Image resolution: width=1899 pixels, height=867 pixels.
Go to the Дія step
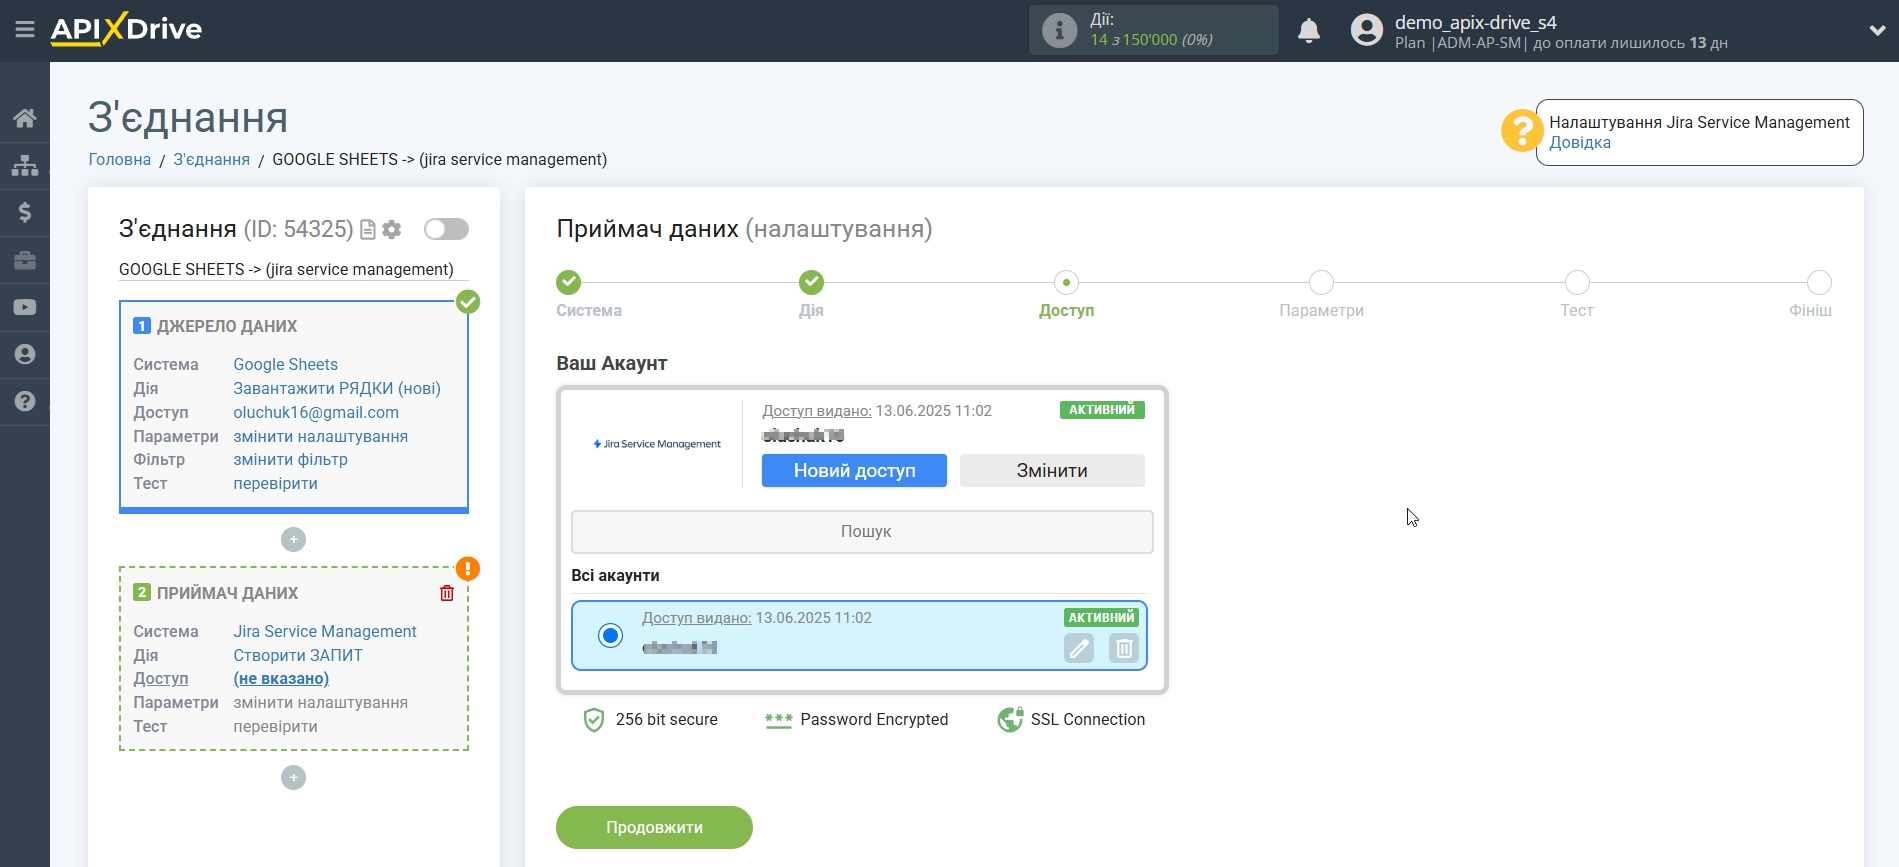point(811,282)
